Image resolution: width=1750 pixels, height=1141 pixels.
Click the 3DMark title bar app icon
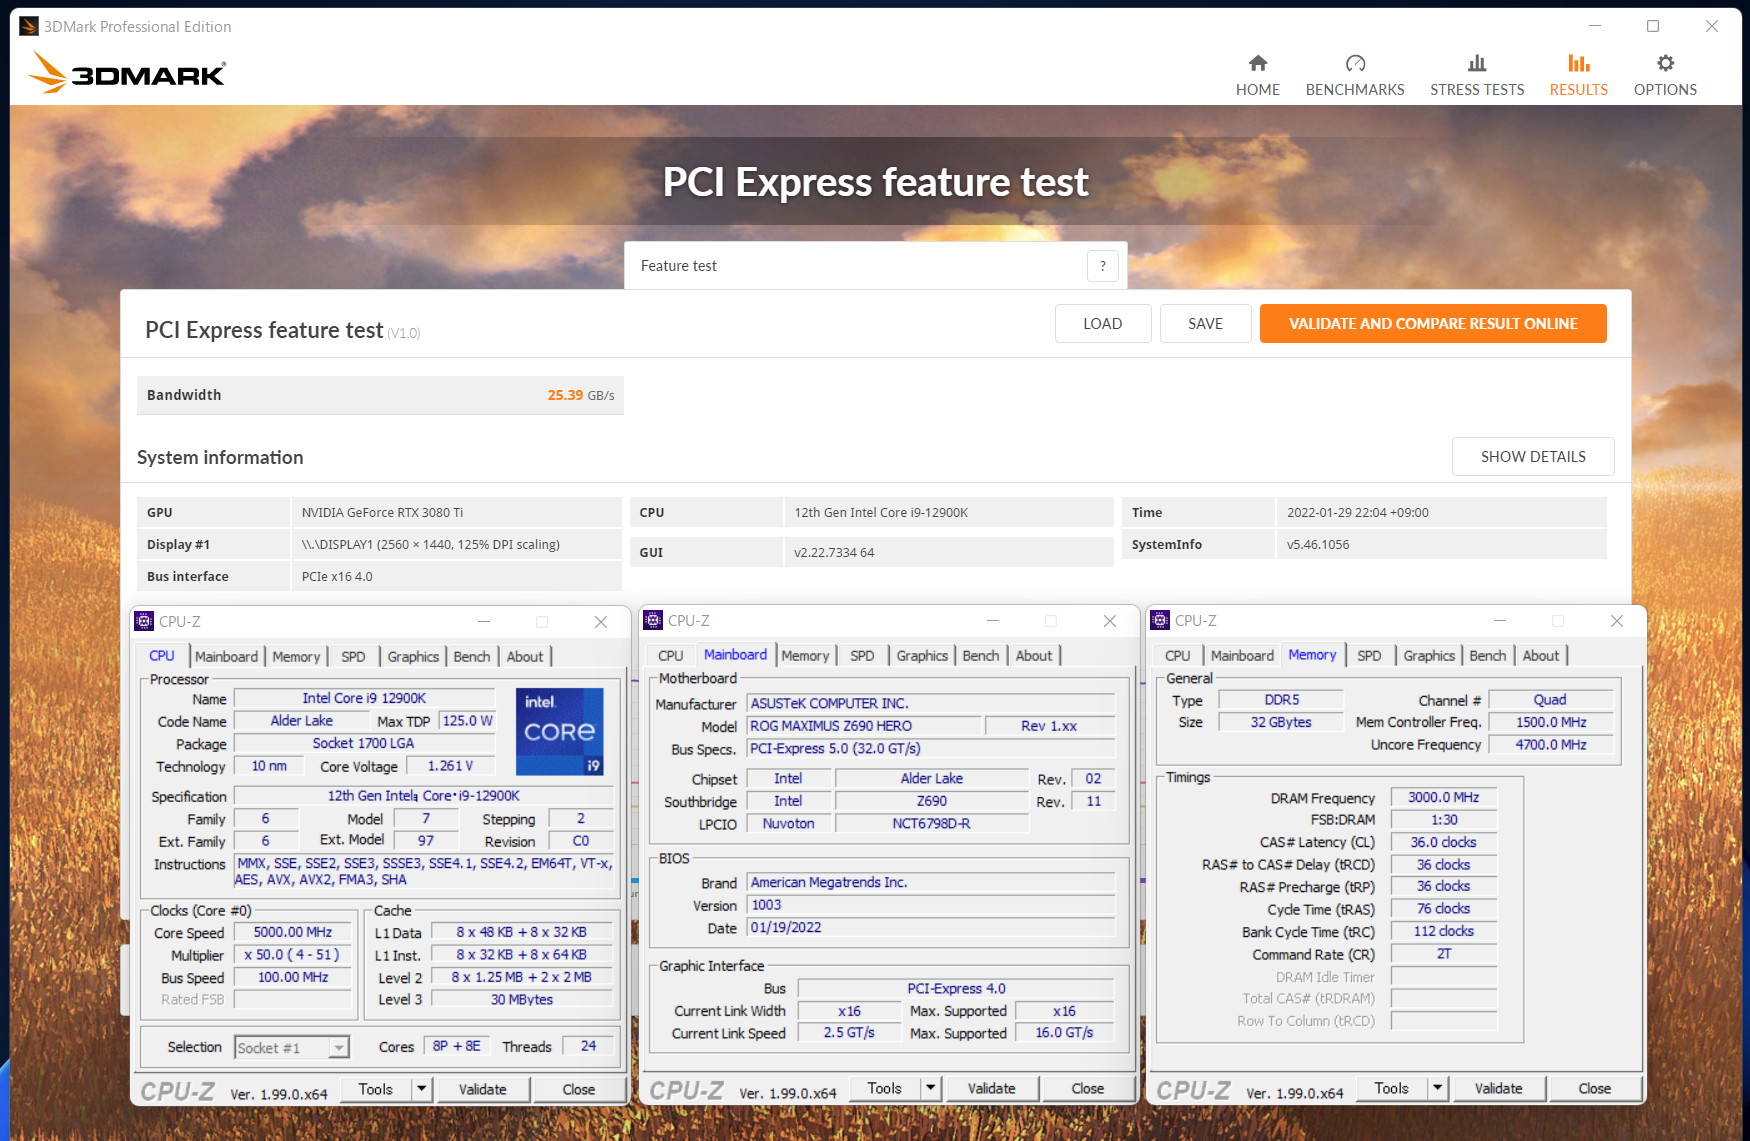(28, 26)
